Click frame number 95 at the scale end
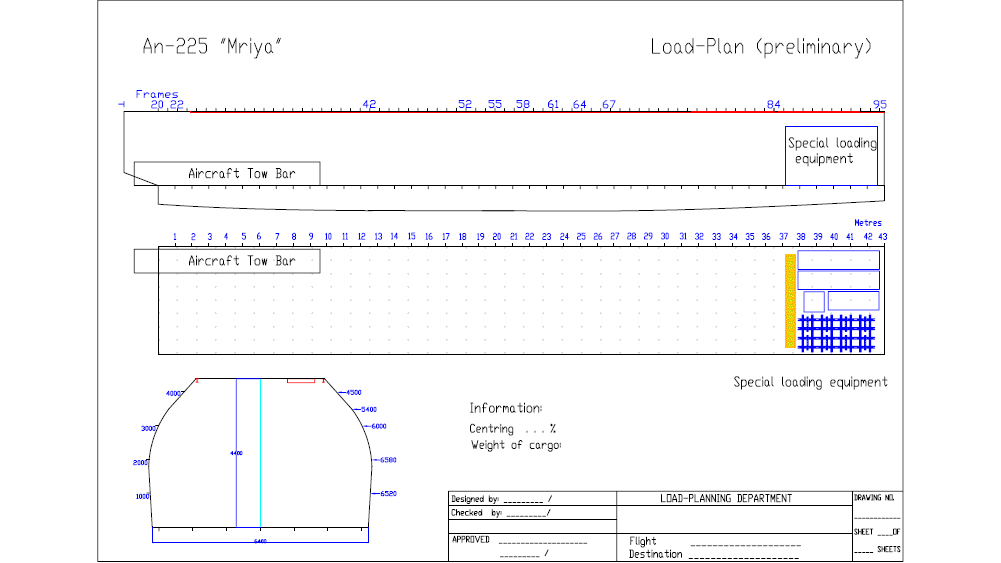 tap(880, 104)
